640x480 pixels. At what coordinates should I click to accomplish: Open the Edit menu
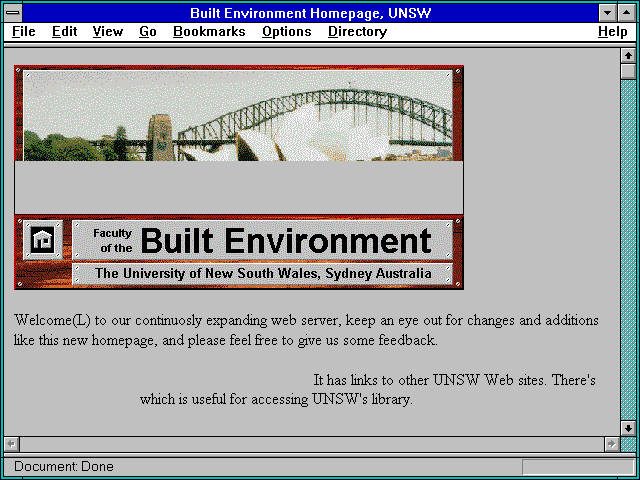pyautogui.click(x=64, y=31)
